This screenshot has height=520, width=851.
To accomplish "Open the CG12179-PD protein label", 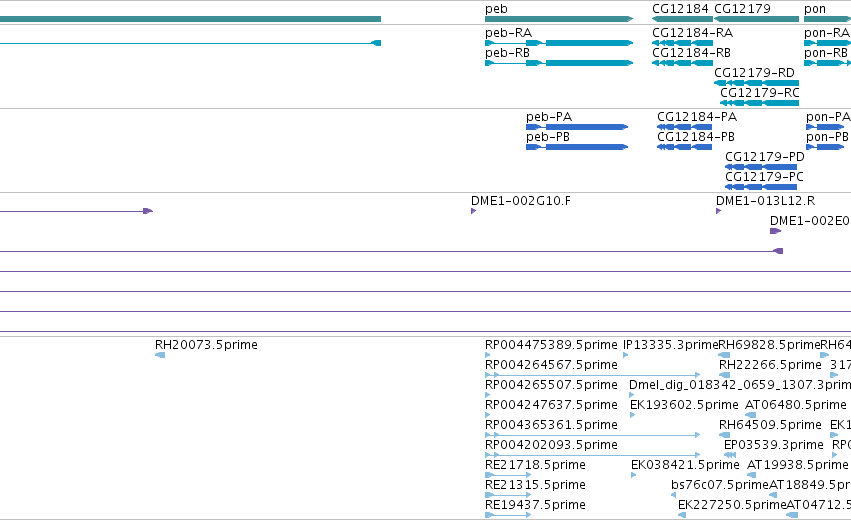I will tap(765, 157).
